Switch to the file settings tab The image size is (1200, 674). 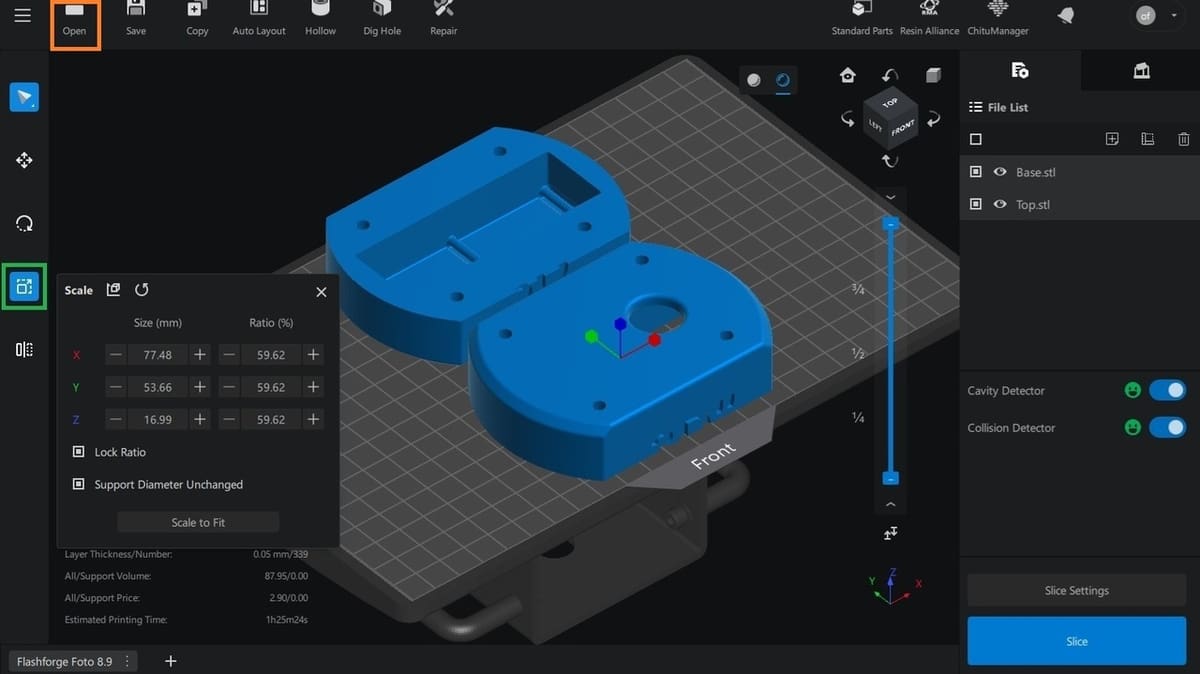(1020, 70)
